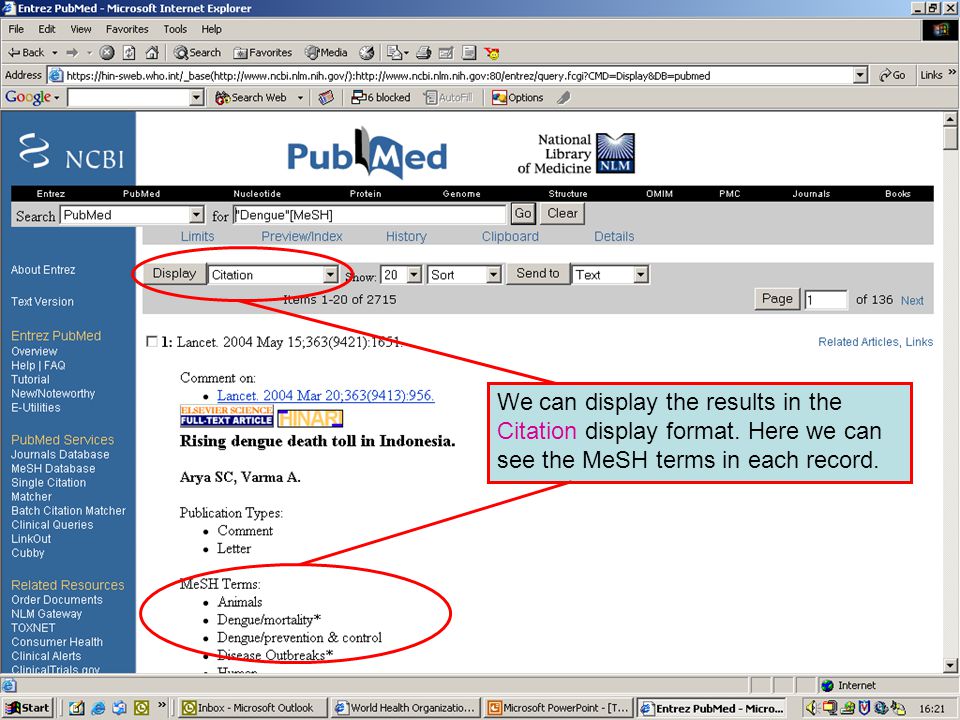Click the Discuss toolbar icon
960x720 pixels.
pos(469,53)
